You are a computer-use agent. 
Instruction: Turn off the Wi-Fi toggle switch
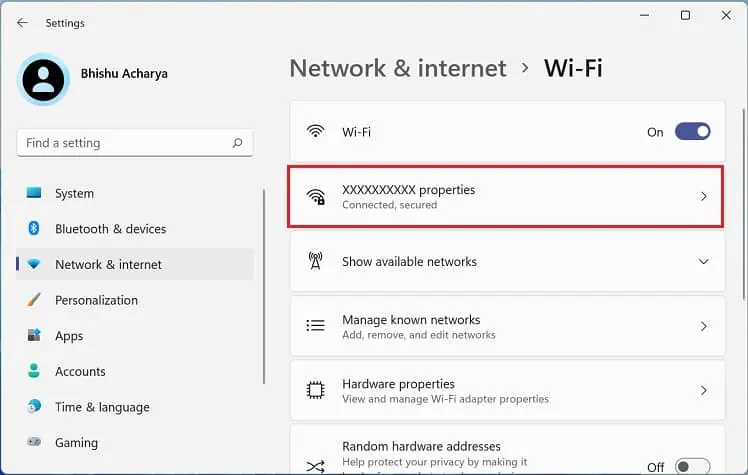(x=692, y=132)
